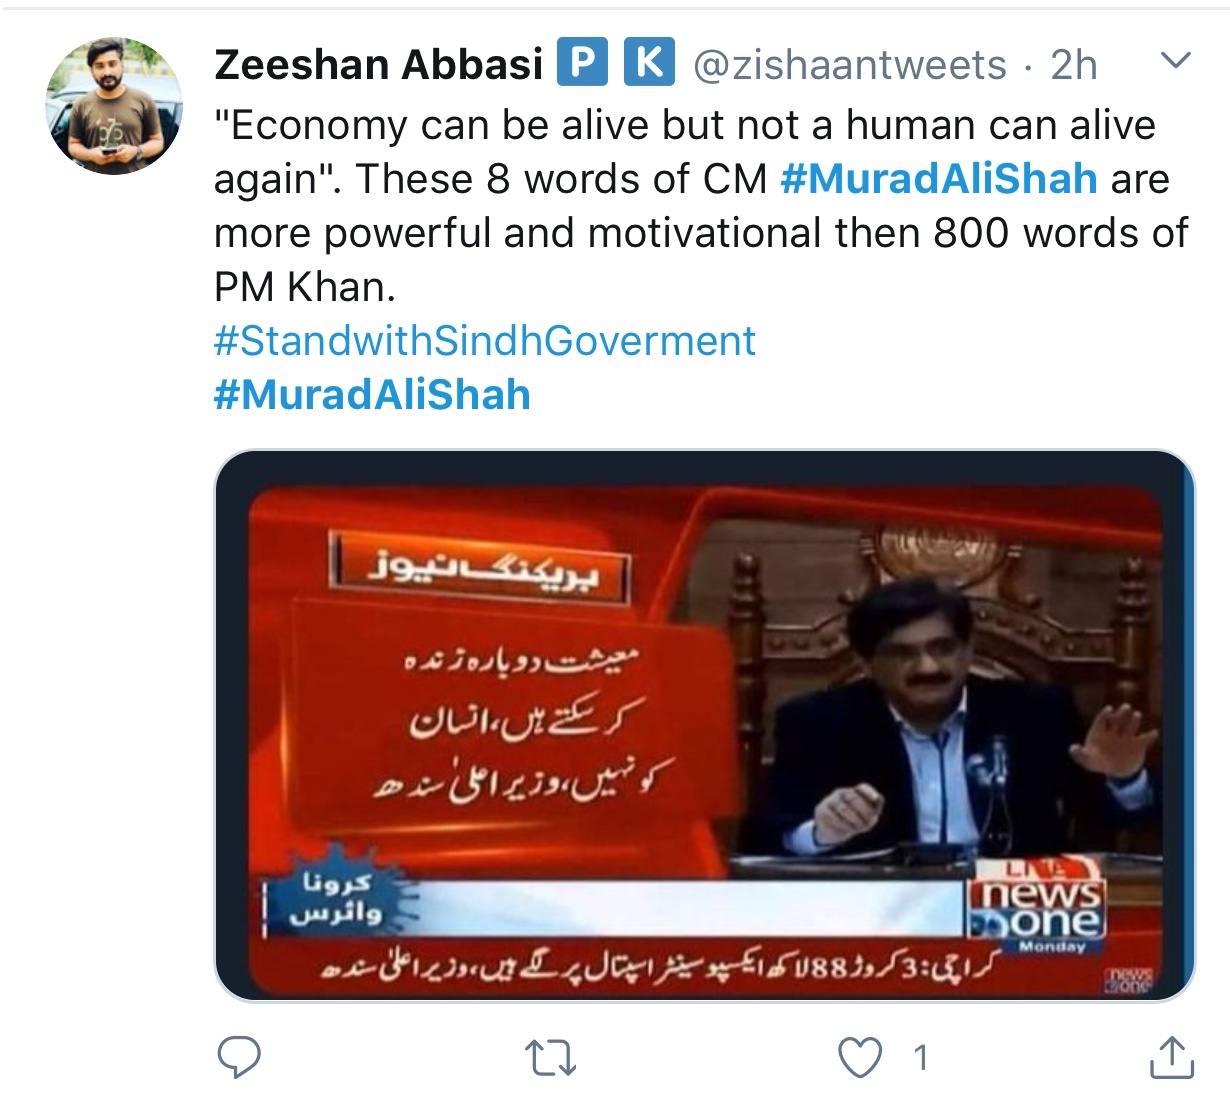Tap the like count number 1
Image resolution: width=1230 pixels, height=1096 pixels.
tap(921, 1058)
